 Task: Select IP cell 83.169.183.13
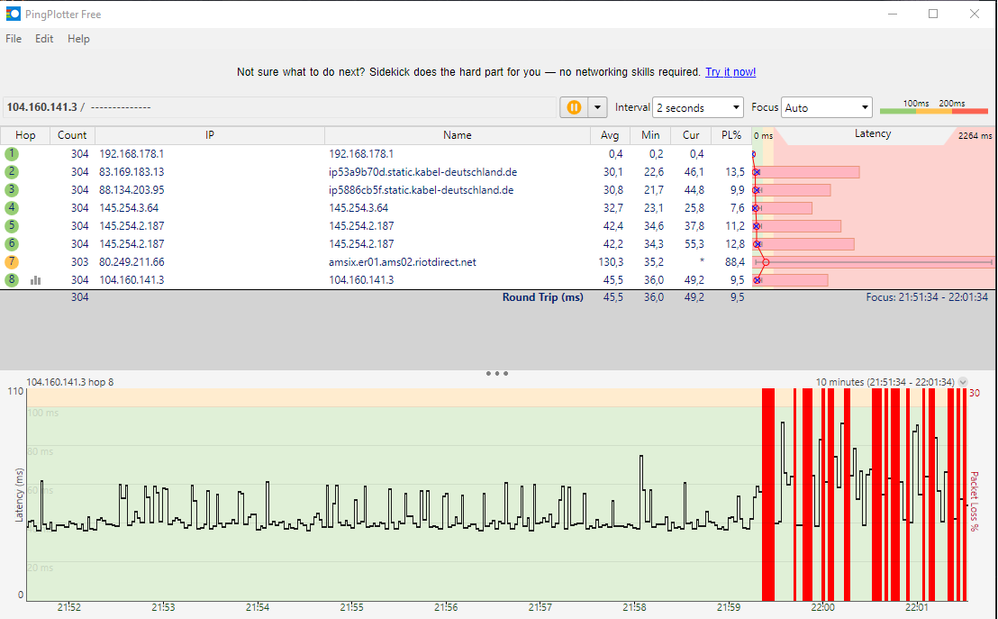click(132, 172)
